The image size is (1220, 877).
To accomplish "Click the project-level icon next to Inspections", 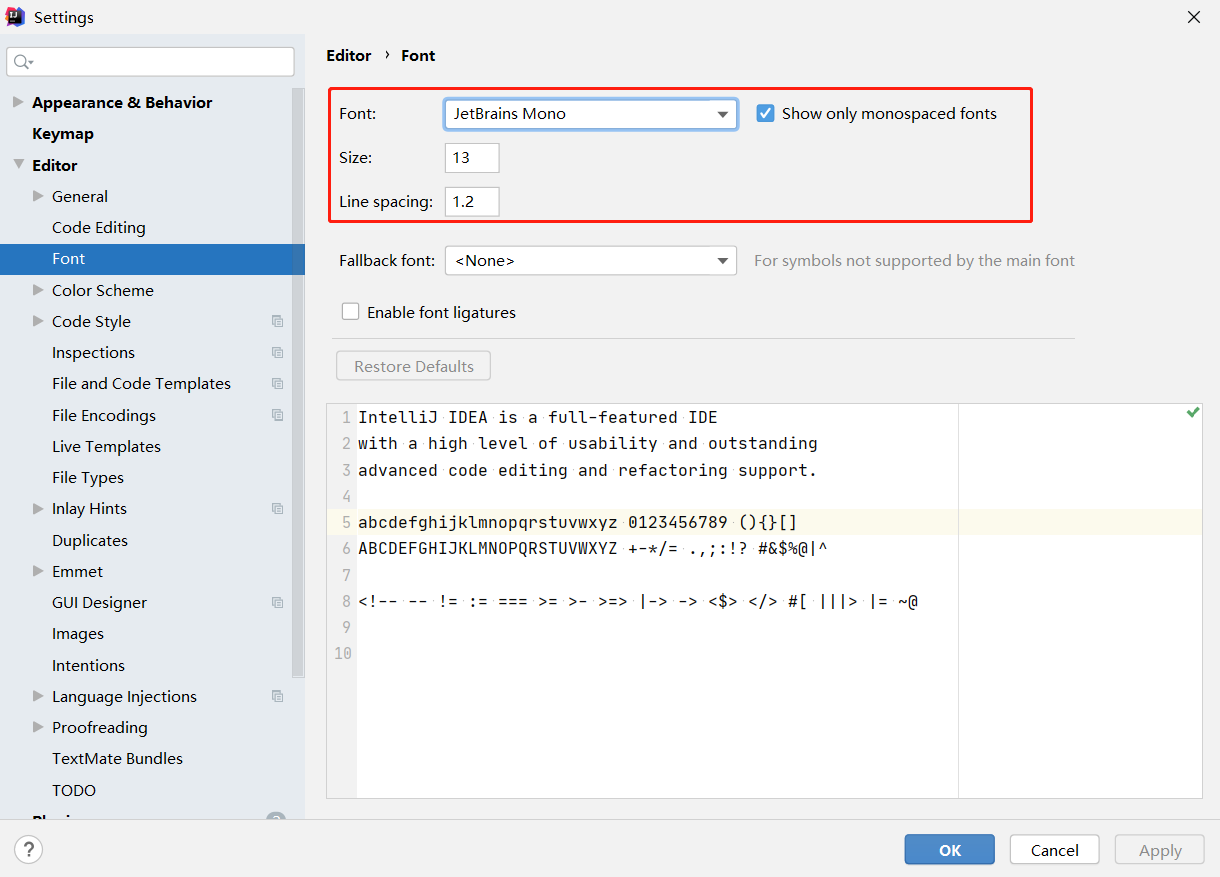I will pyautogui.click(x=277, y=353).
